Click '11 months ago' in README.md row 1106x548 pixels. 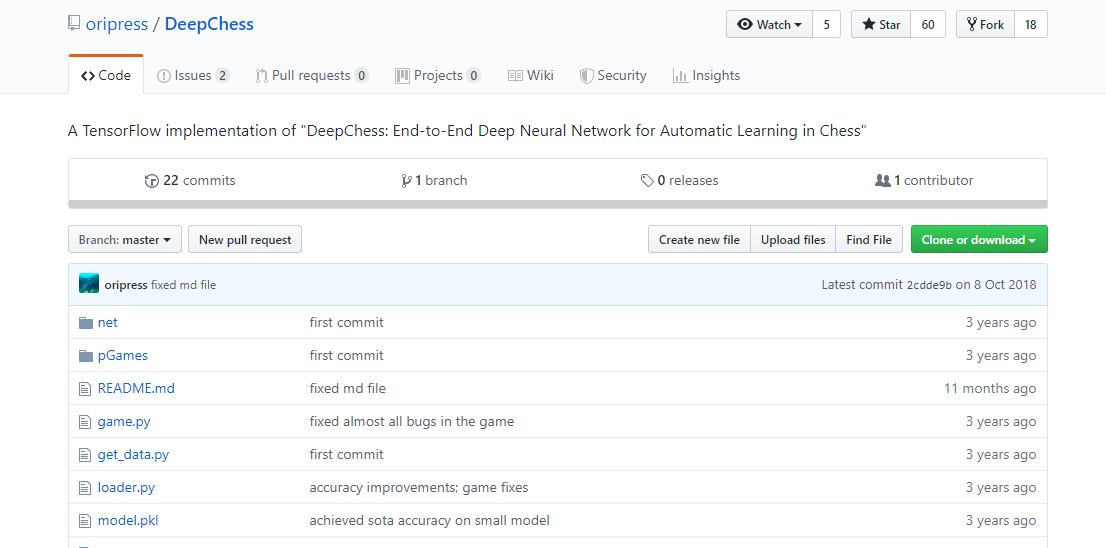coord(990,389)
